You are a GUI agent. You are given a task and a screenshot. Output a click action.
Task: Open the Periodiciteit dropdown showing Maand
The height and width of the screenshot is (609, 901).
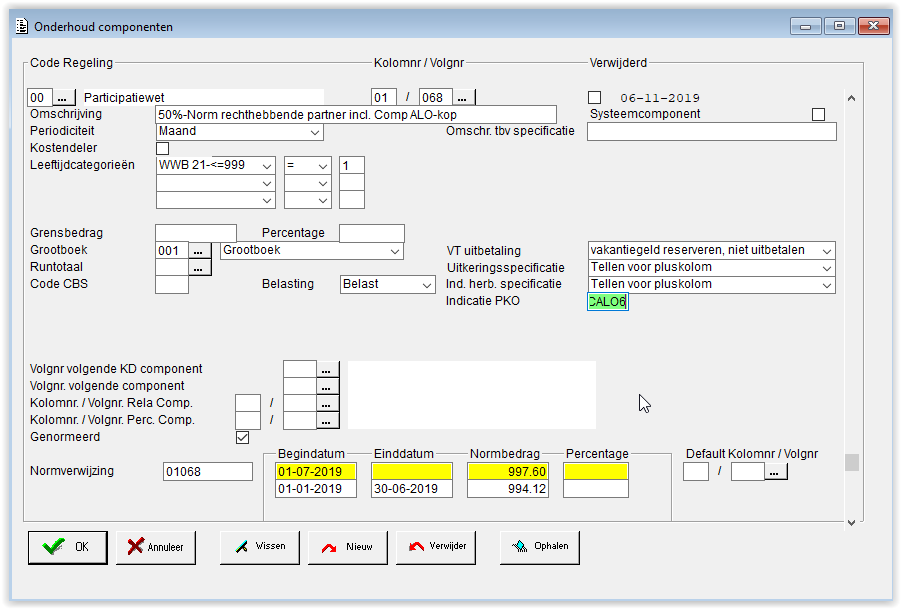click(x=240, y=132)
